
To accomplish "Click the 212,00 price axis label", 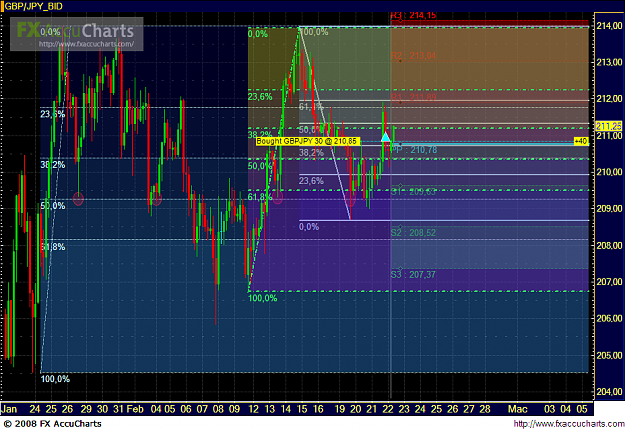I will point(609,98).
